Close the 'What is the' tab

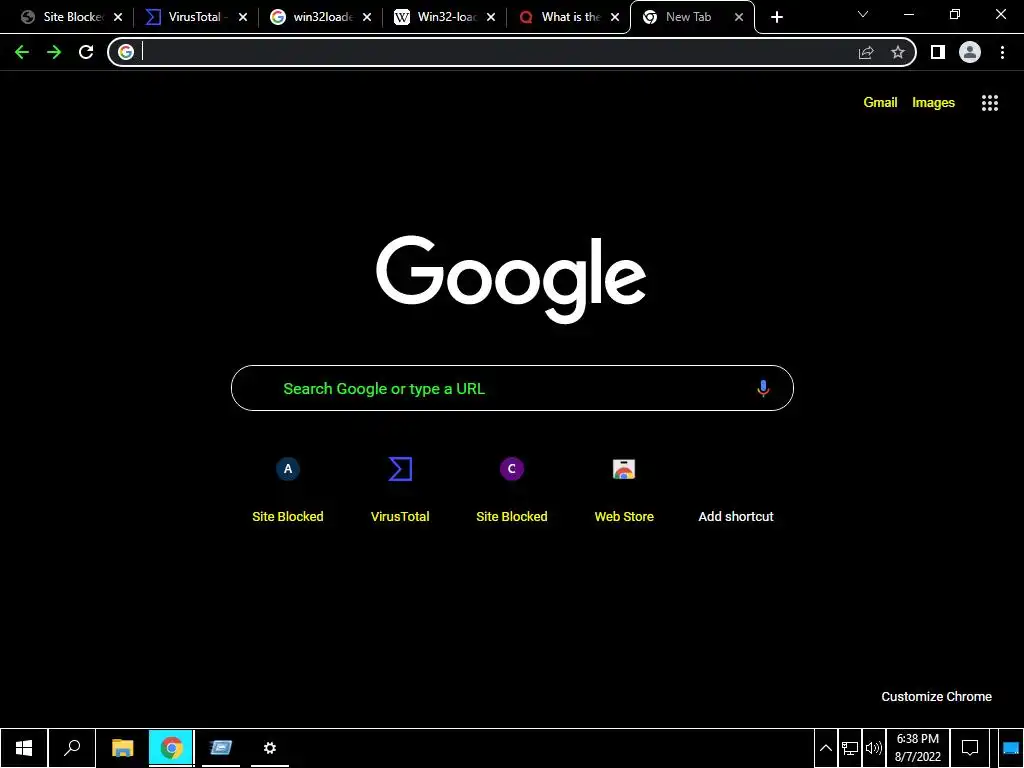[x=615, y=18]
